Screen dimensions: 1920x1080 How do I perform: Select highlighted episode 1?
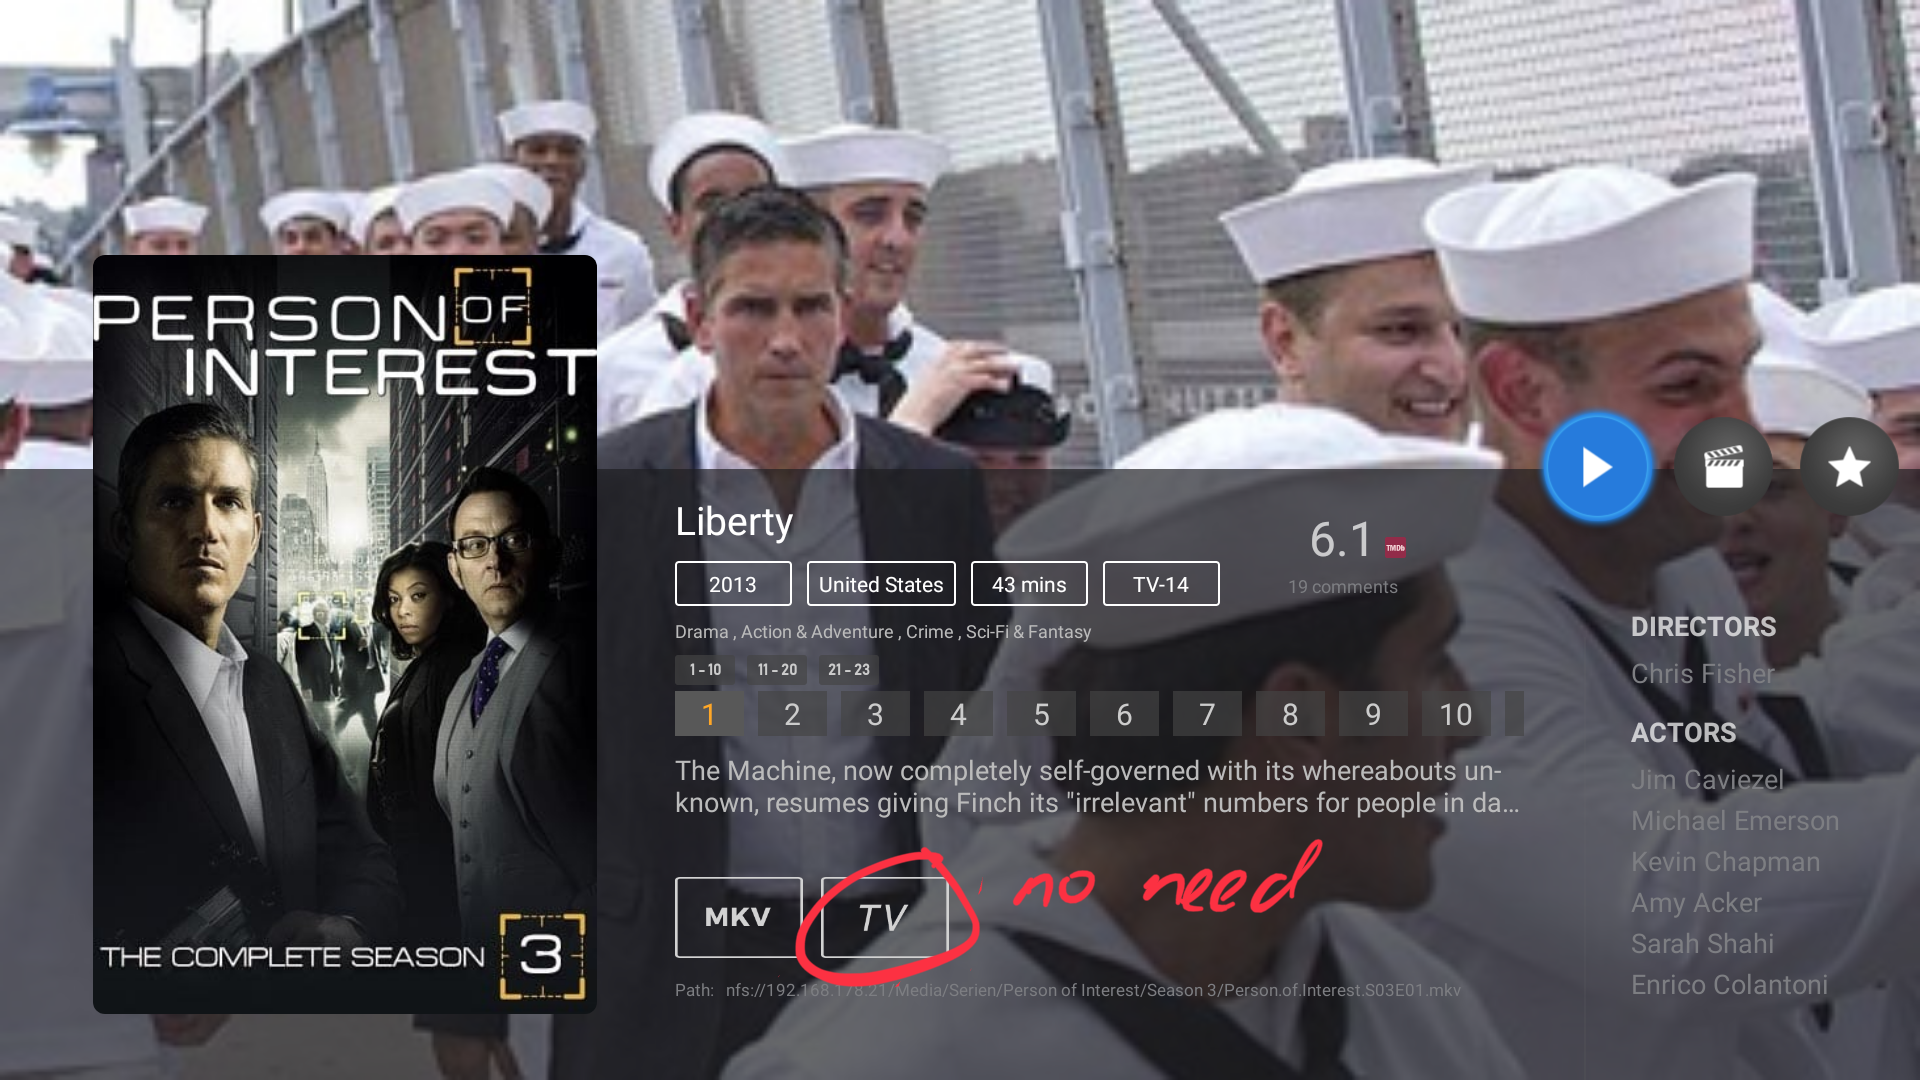tap(709, 714)
